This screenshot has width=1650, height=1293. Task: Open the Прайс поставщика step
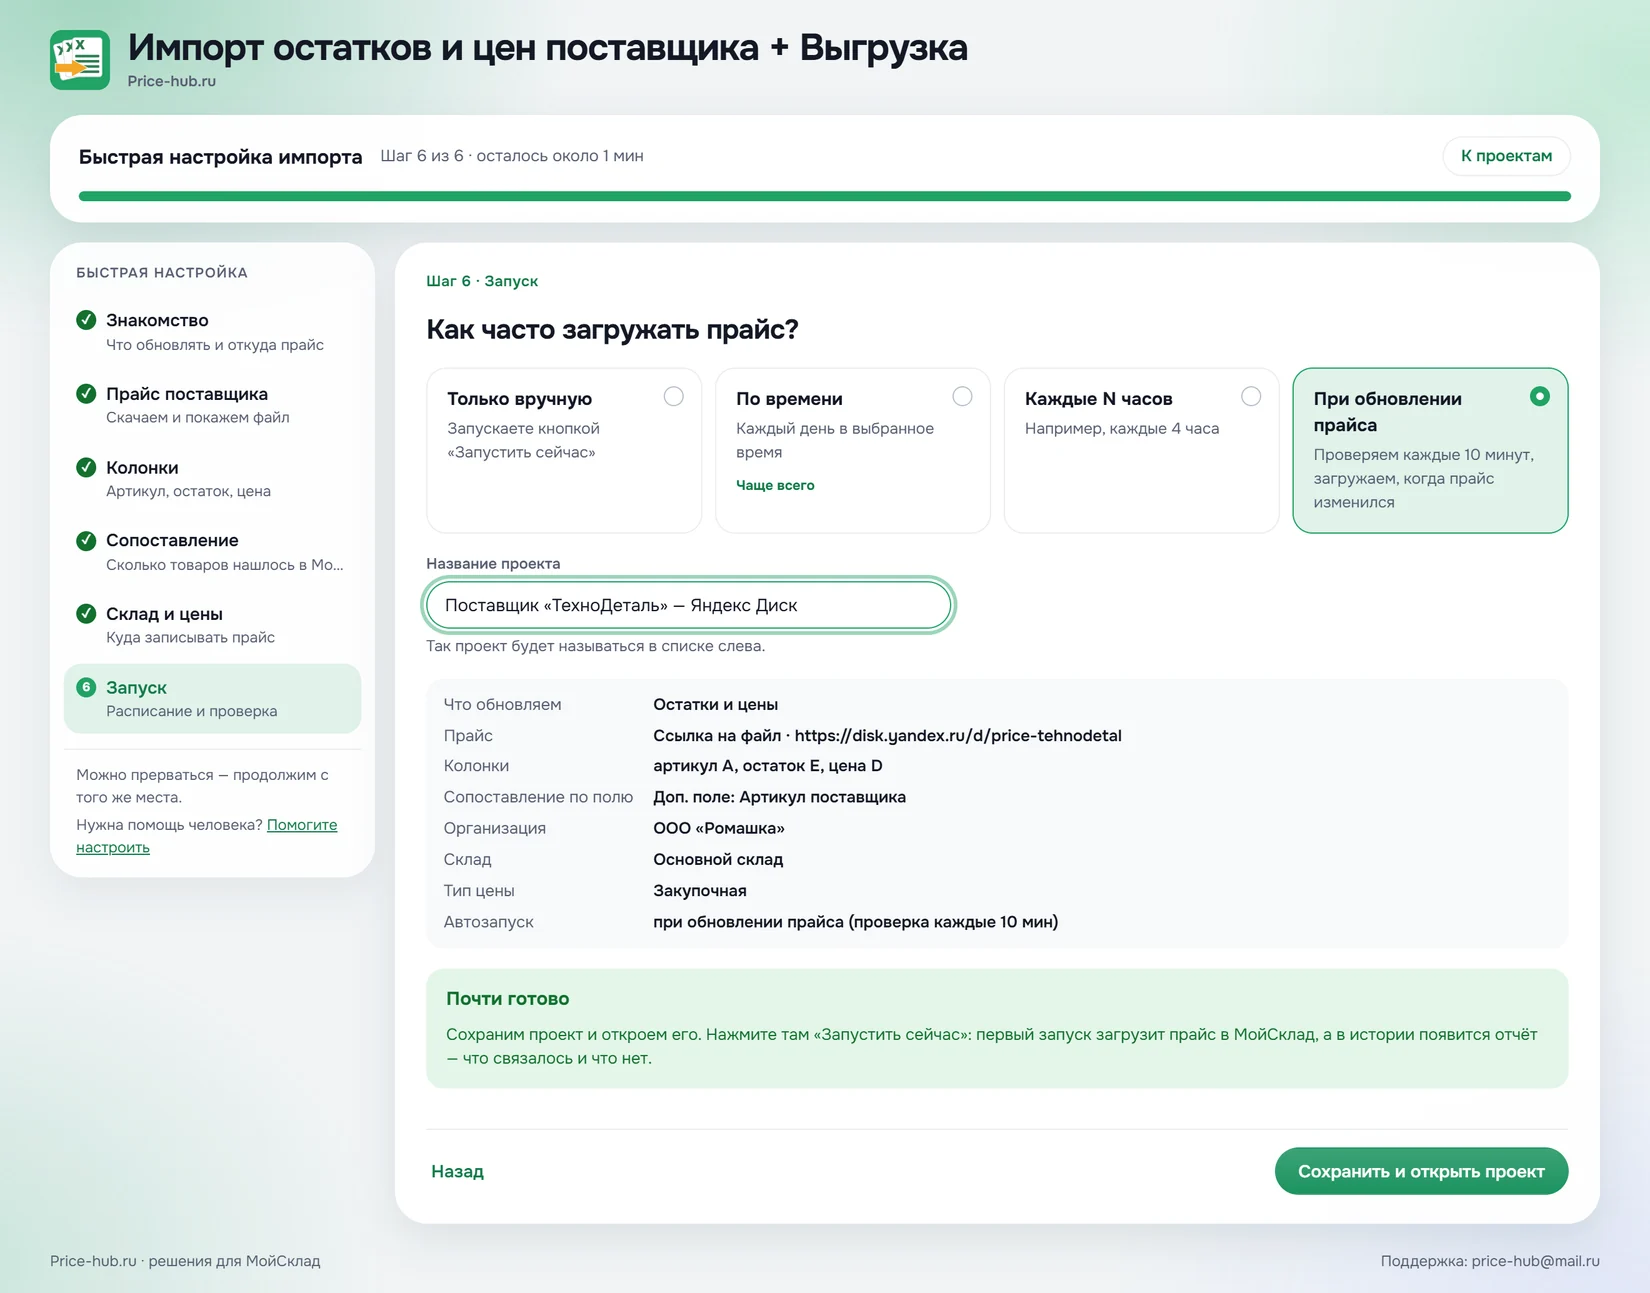[212, 405]
